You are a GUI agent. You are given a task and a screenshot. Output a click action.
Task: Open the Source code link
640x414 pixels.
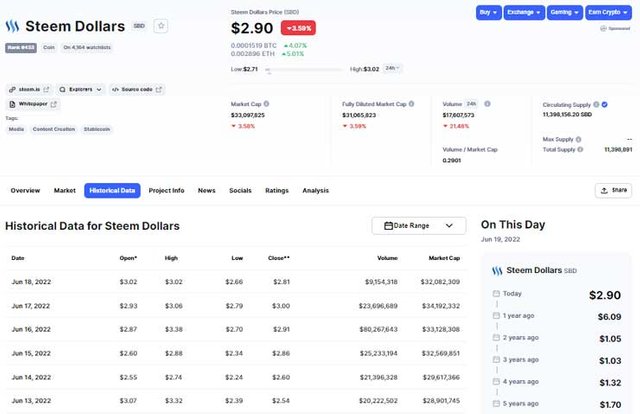point(137,89)
